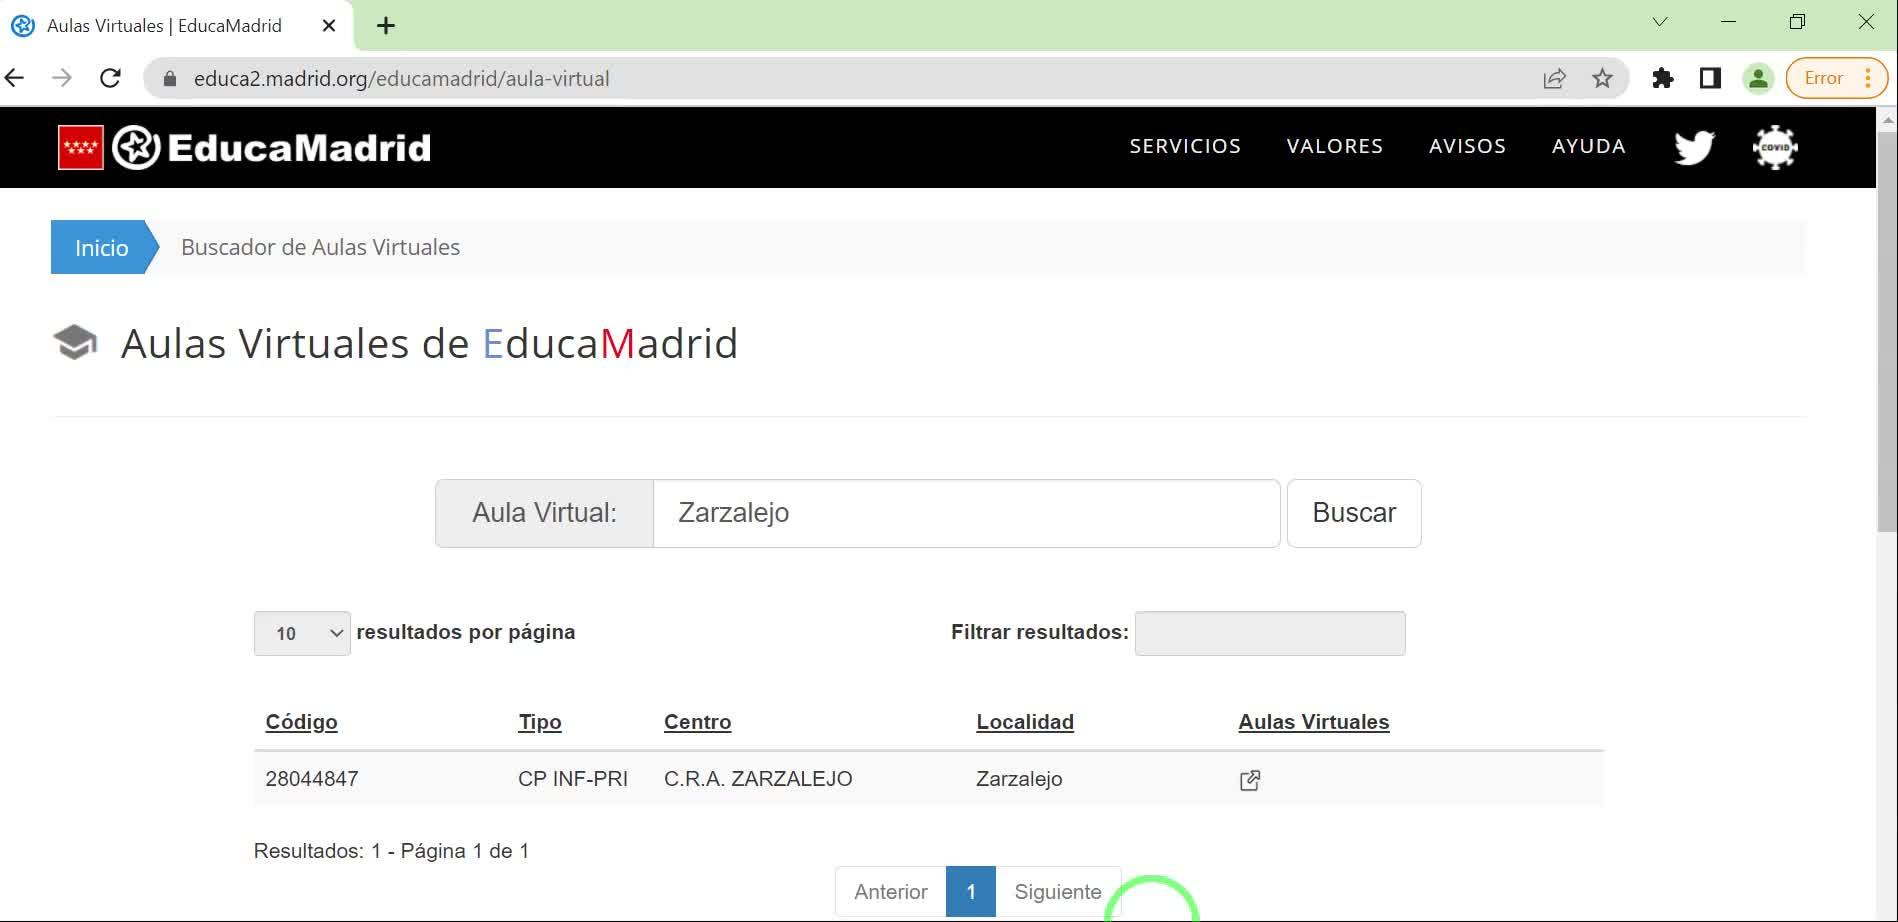Screen dimensions: 1898x922
Task: Click the Buscador de Aulas Virtuales breadcrumb text
Action: coord(321,247)
